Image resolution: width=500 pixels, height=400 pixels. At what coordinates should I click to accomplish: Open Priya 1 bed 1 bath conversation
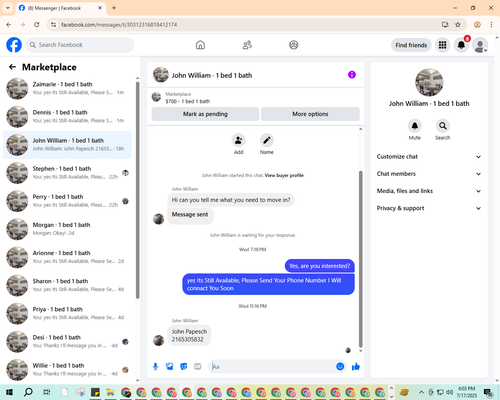(x=67, y=314)
